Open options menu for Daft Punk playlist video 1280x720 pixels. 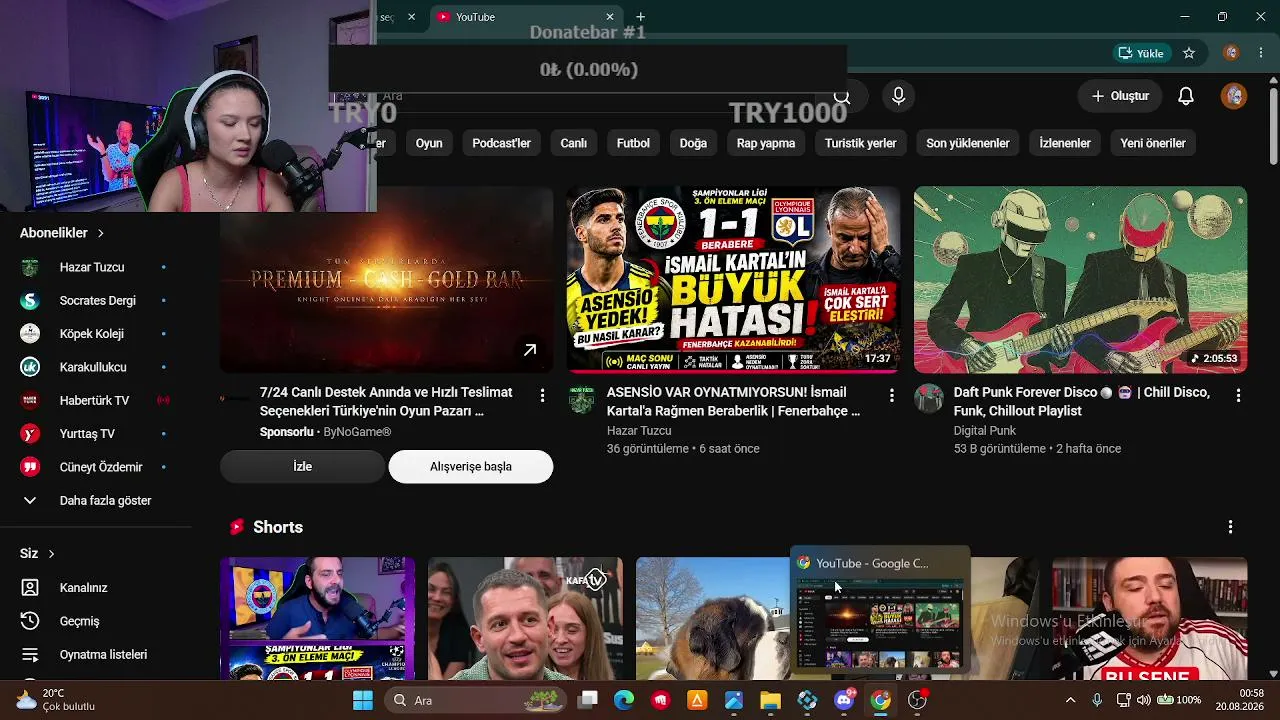click(x=1238, y=396)
